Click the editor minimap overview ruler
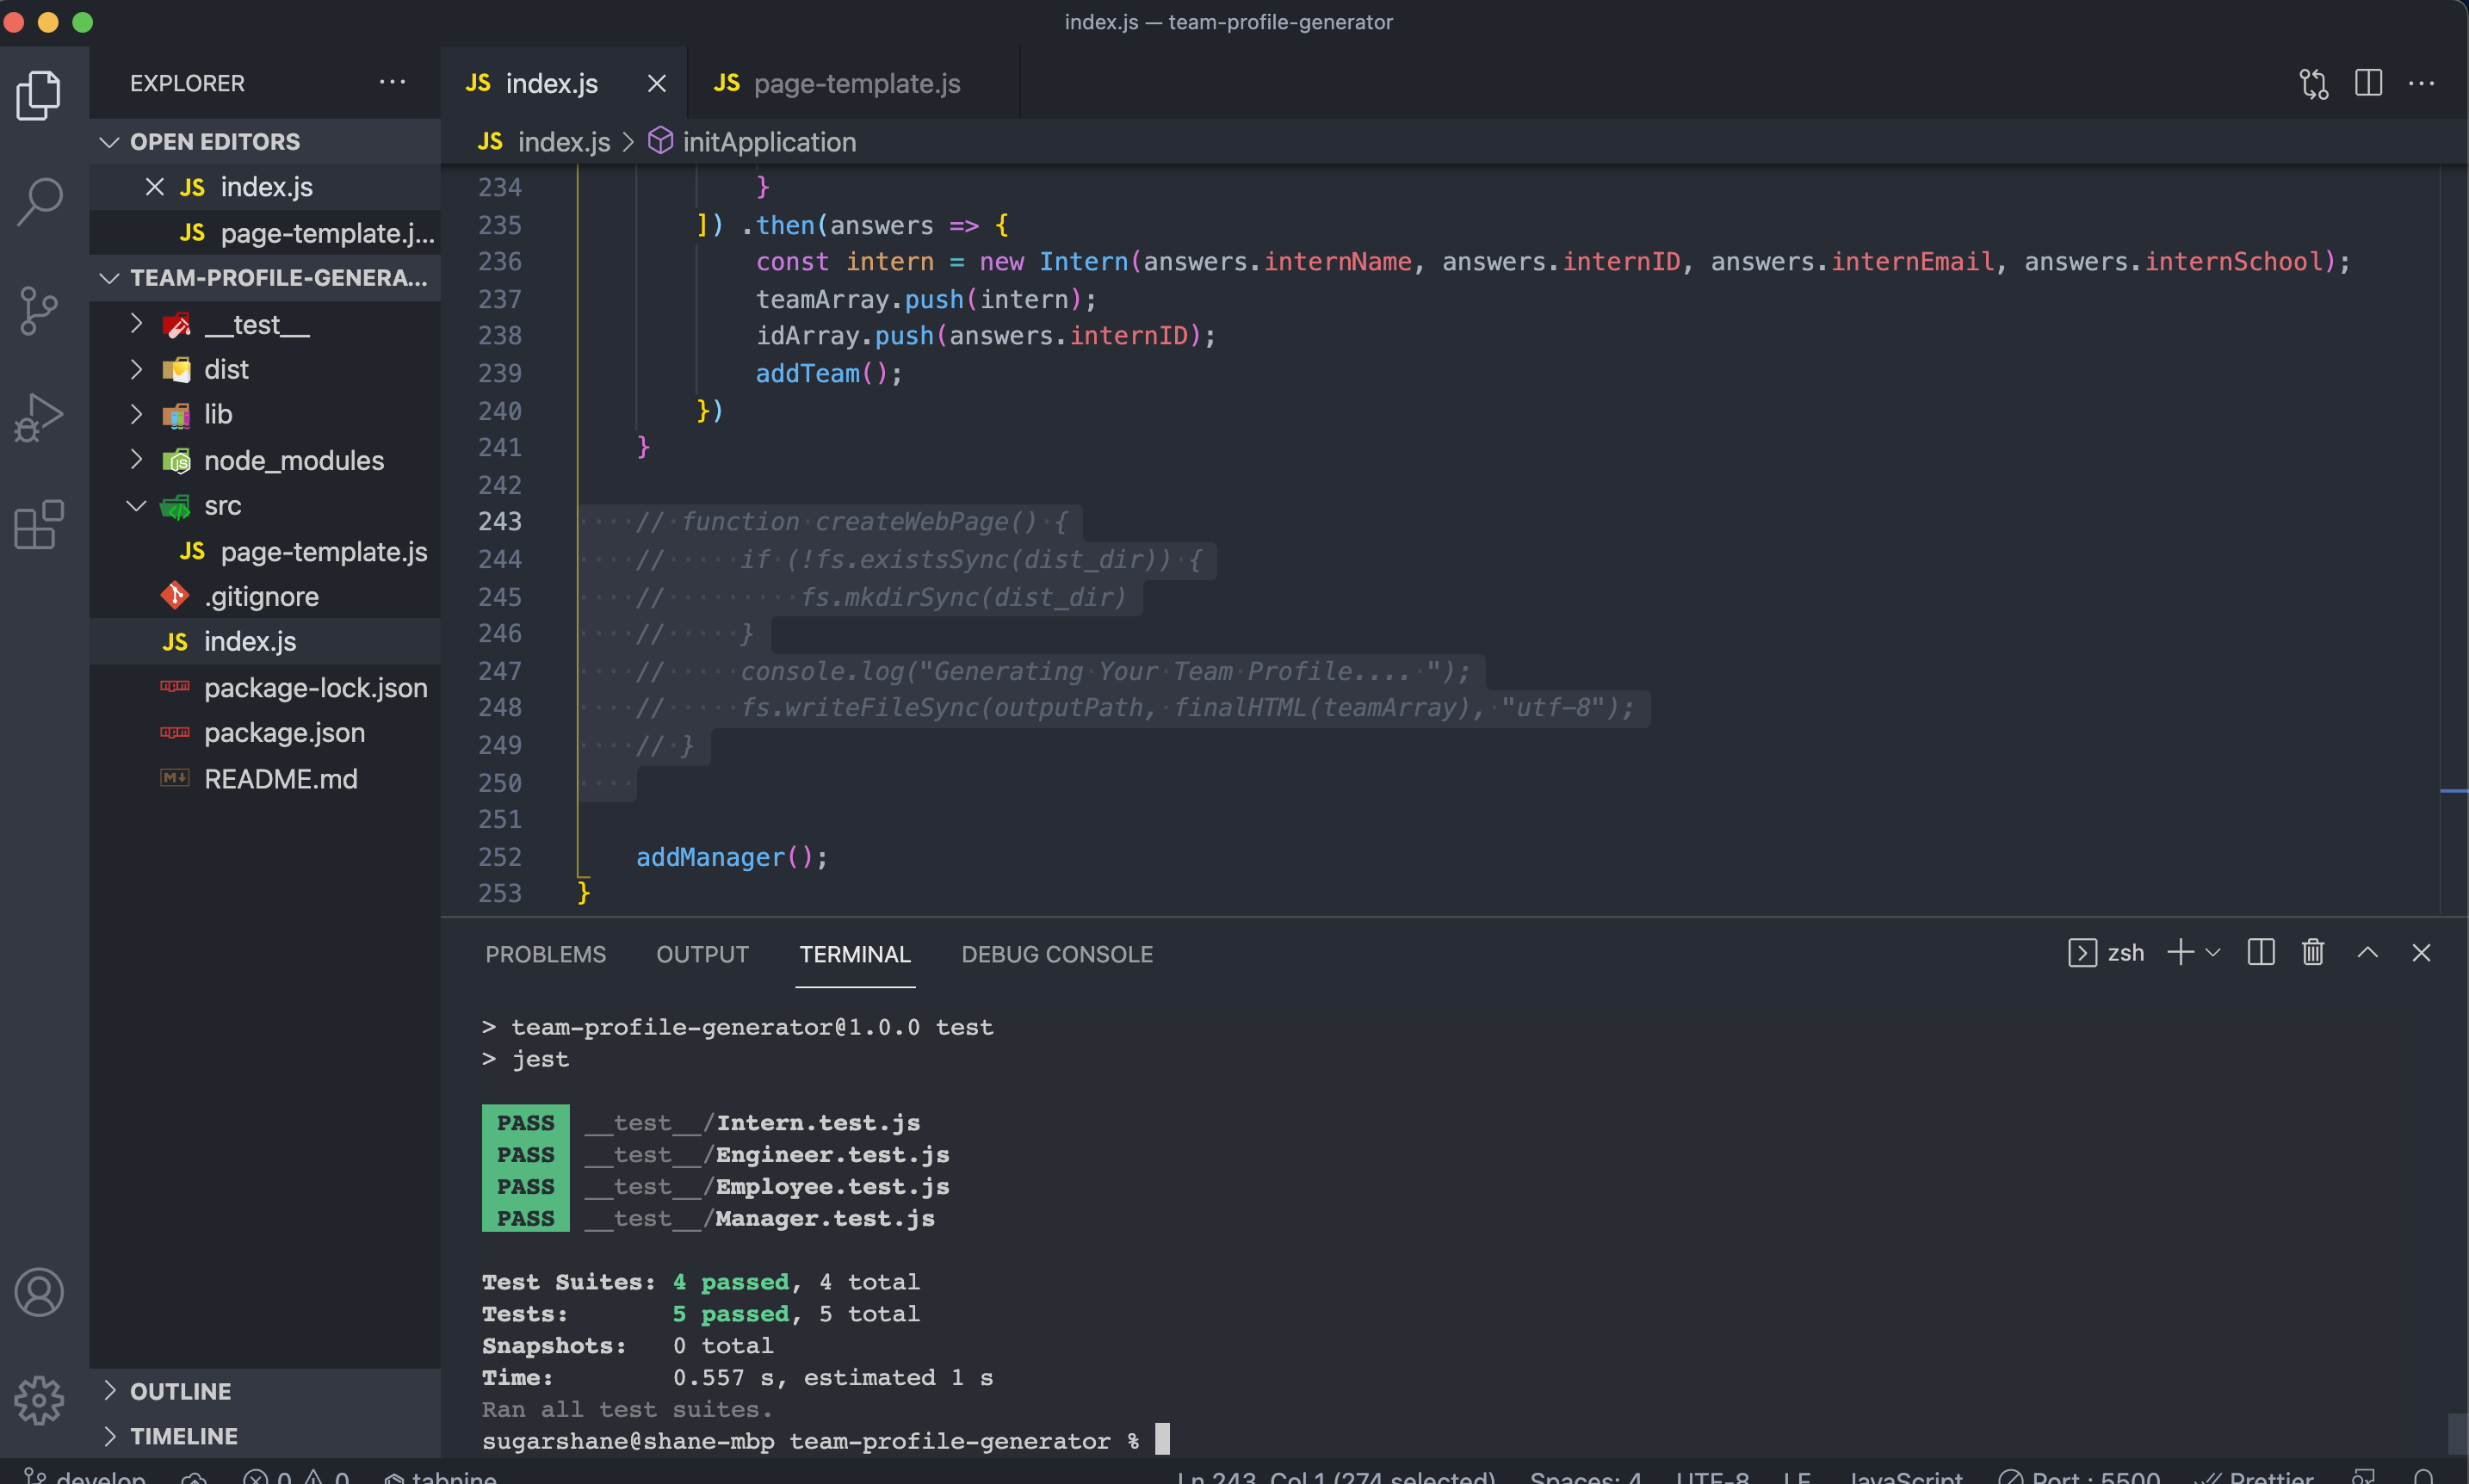Screen dimensions: 2469x1484 tap(2454, 540)
